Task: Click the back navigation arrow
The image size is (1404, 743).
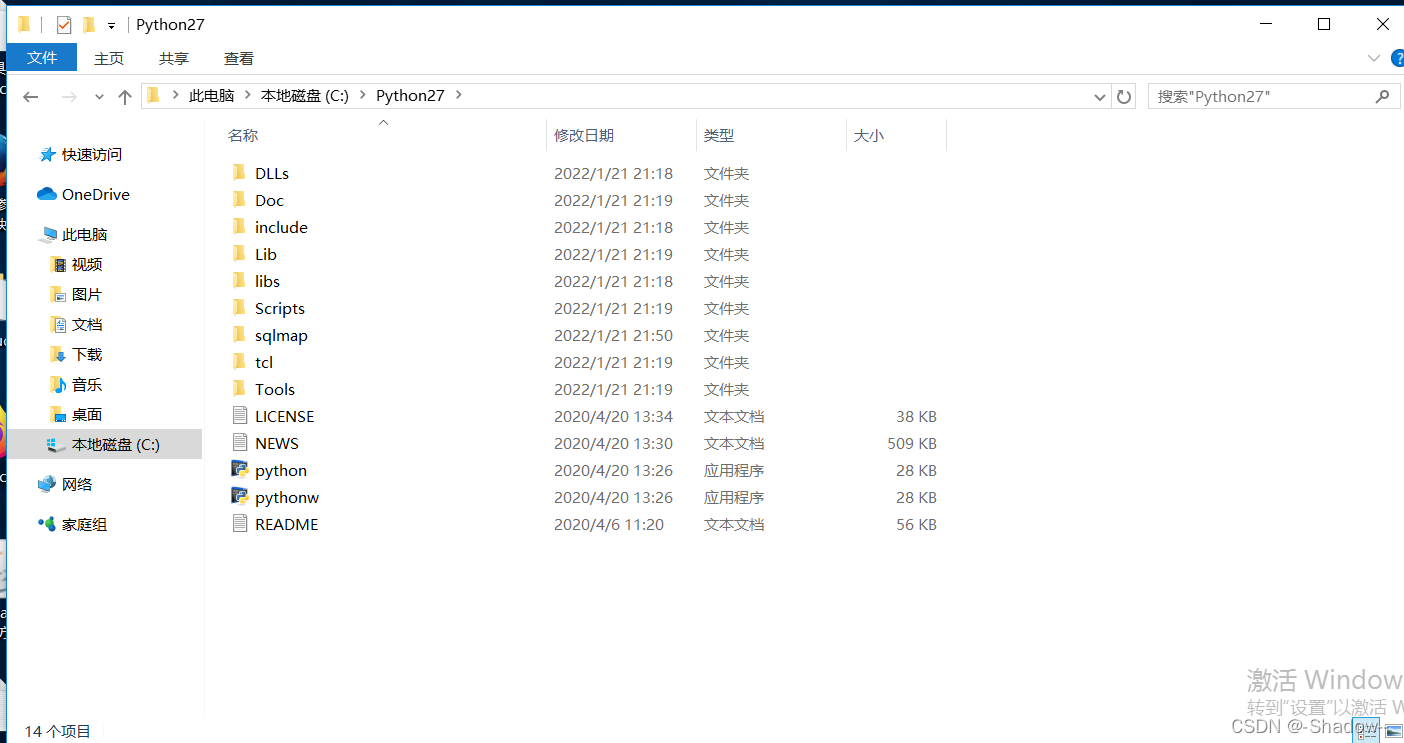Action: click(x=30, y=95)
